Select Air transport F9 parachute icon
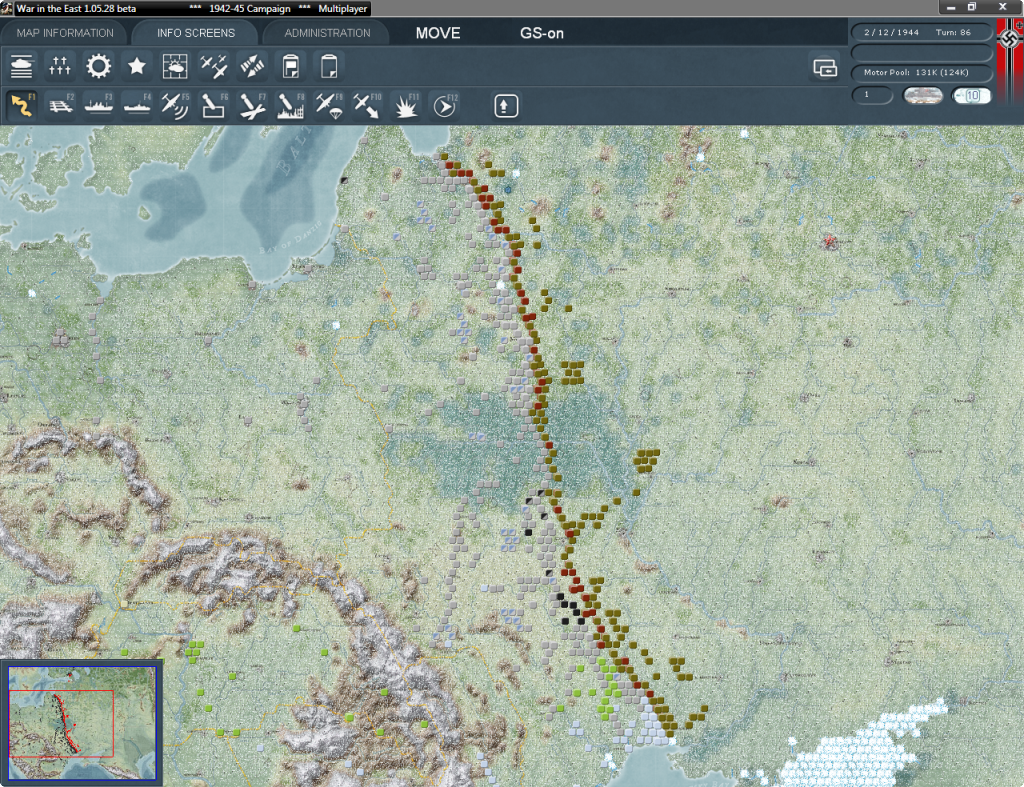 (328, 106)
